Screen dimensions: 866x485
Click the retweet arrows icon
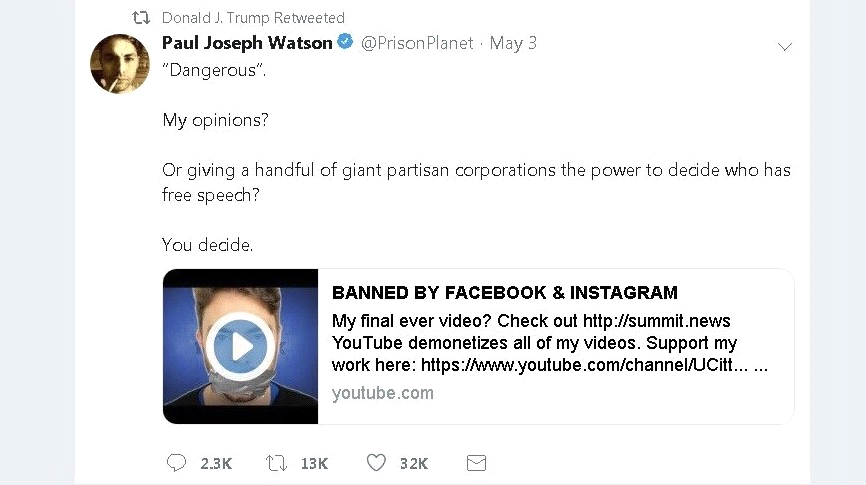pyautogui.click(x=276, y=462)
